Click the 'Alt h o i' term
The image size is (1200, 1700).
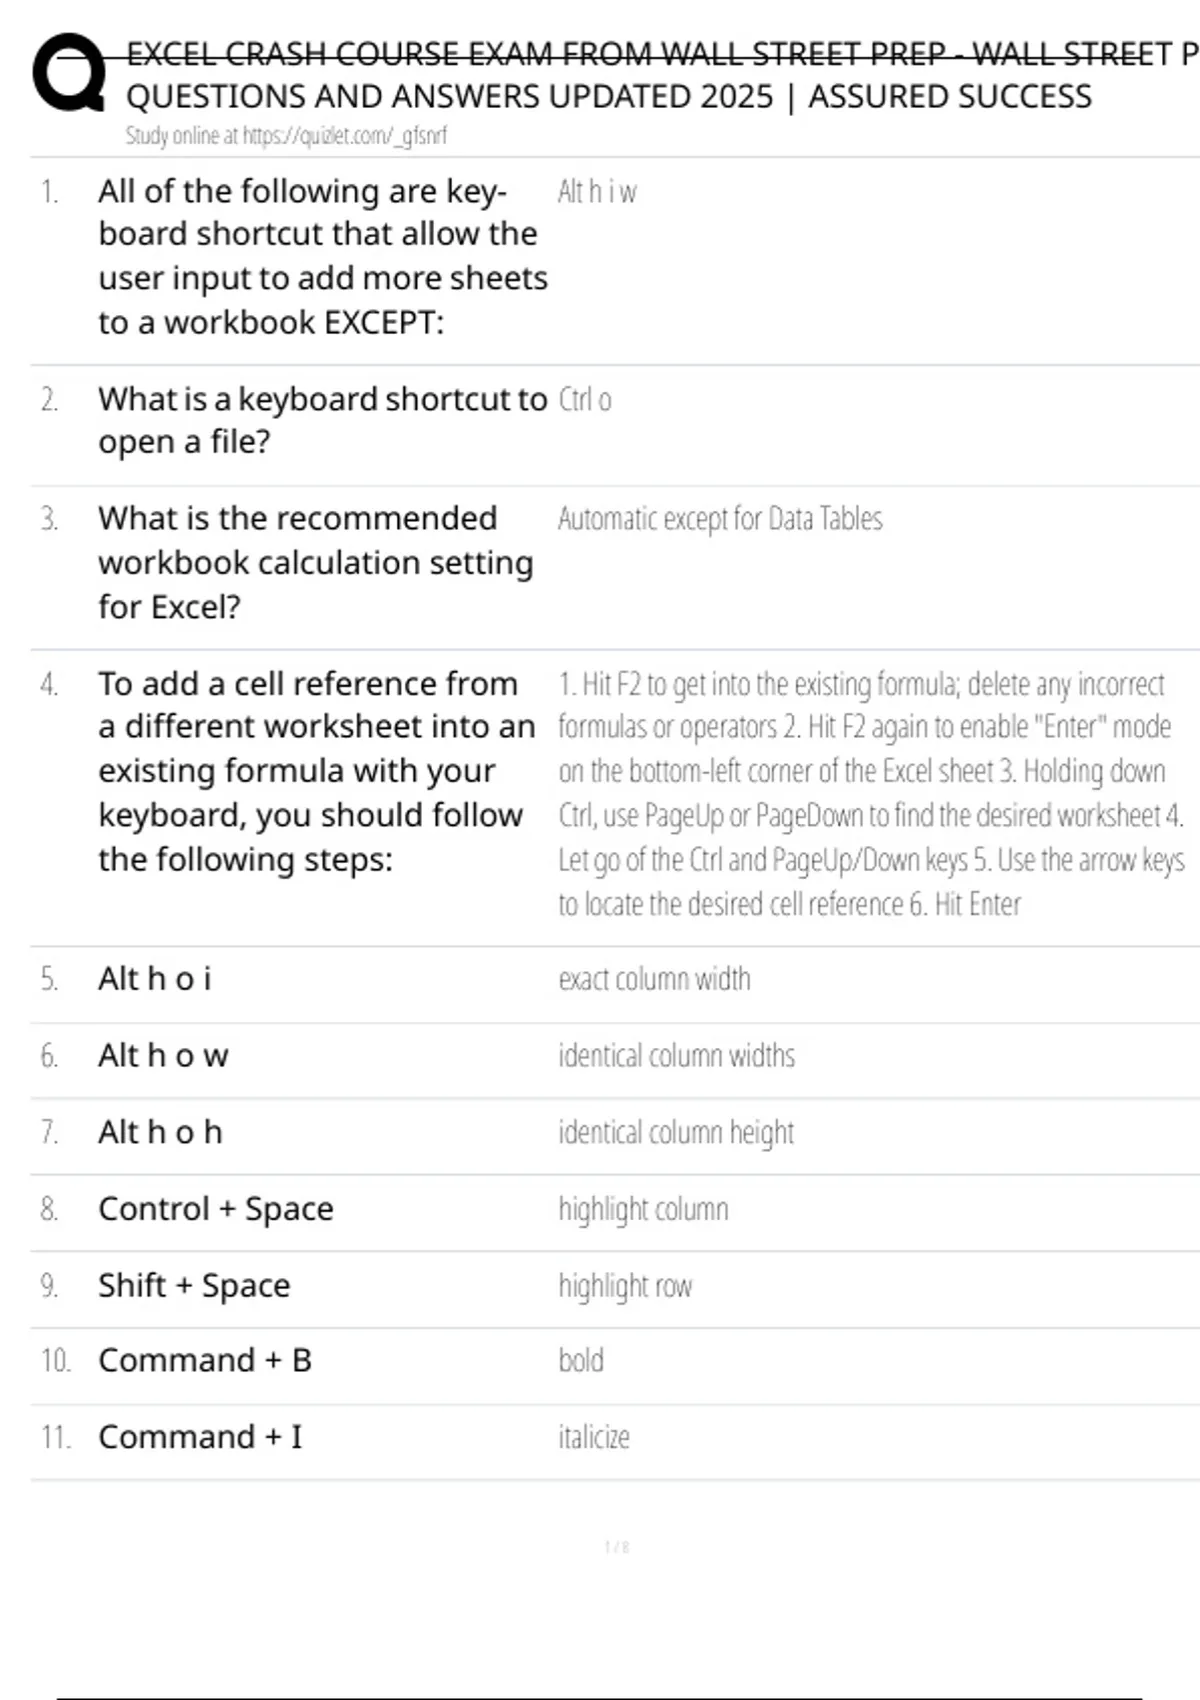155,979
